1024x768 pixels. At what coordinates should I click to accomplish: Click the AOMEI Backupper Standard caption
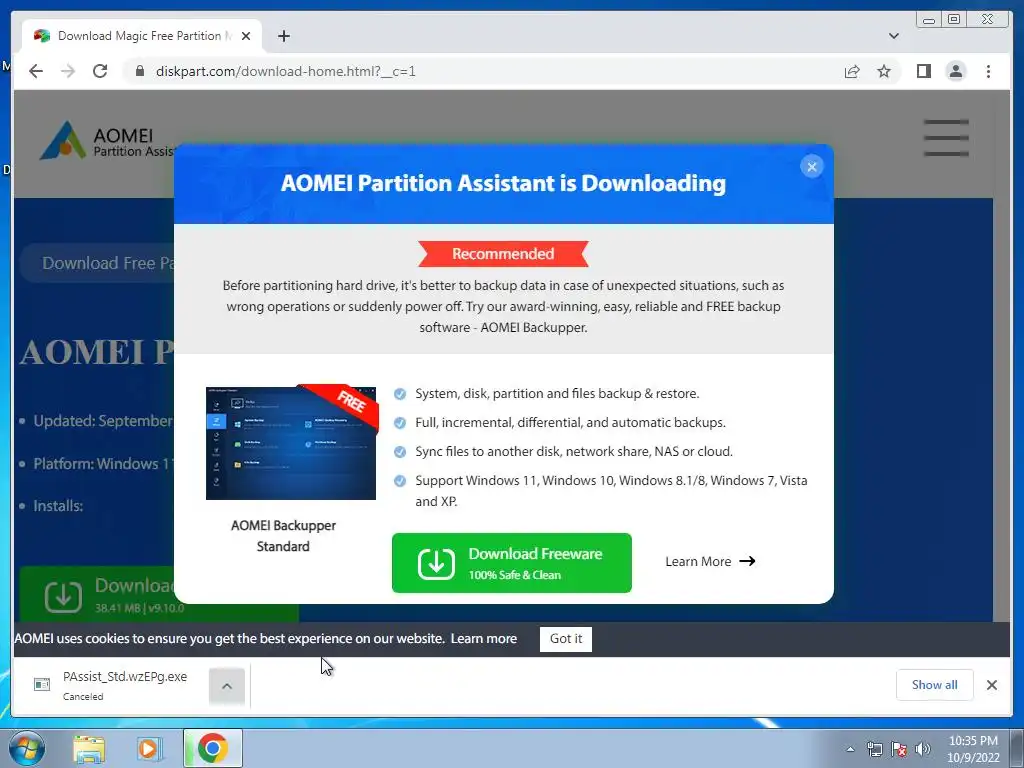tap(283, 536)
